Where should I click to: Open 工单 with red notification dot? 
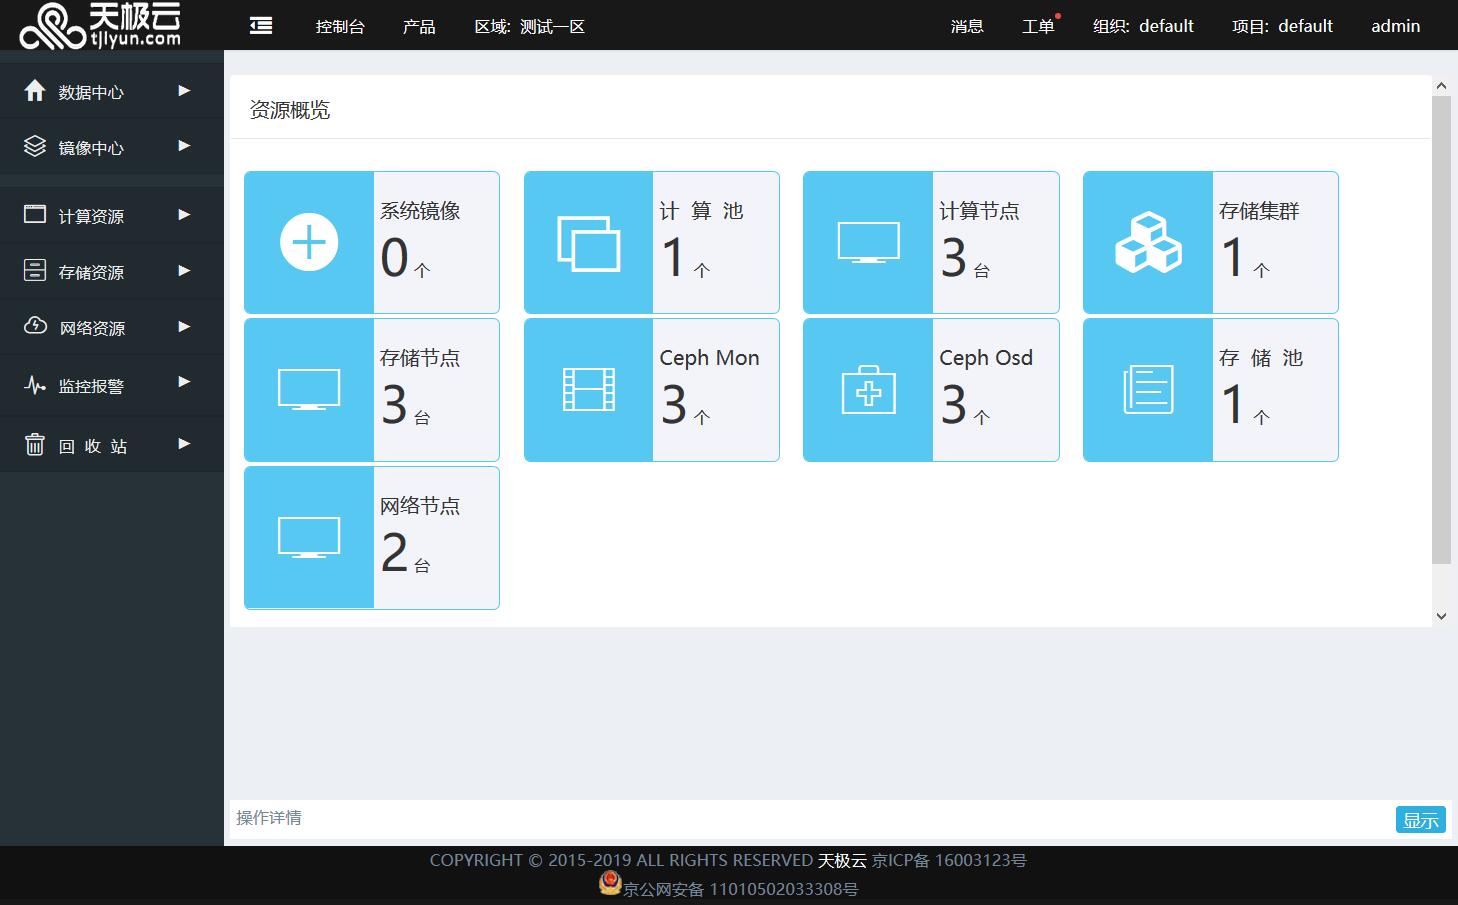[x=1038, y=26]
